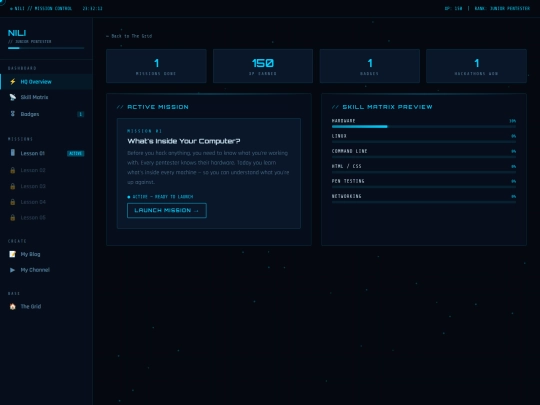Click the Launch Mission button
The height and width of the screenshot is (405, 540).
point(167,210)
